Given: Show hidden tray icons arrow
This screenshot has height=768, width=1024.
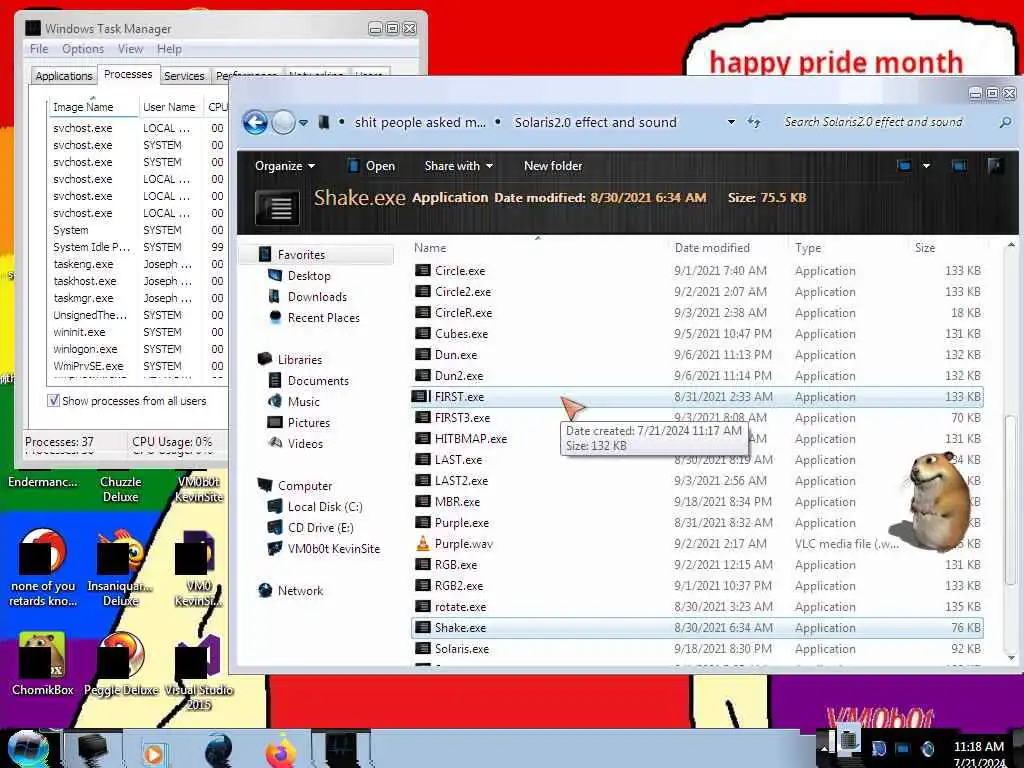Looking at the screenshot, I should [824, 748].
